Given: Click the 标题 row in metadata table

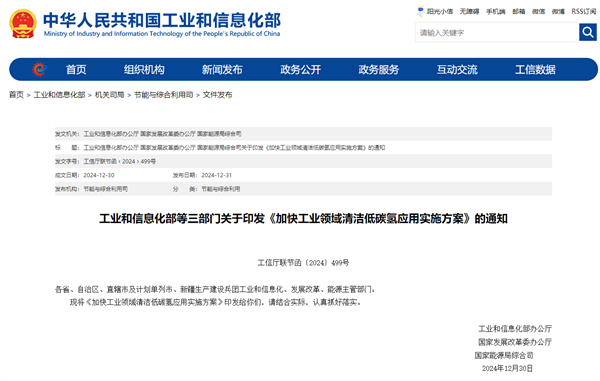Looking at the screenshot, I should click(303, 148).
